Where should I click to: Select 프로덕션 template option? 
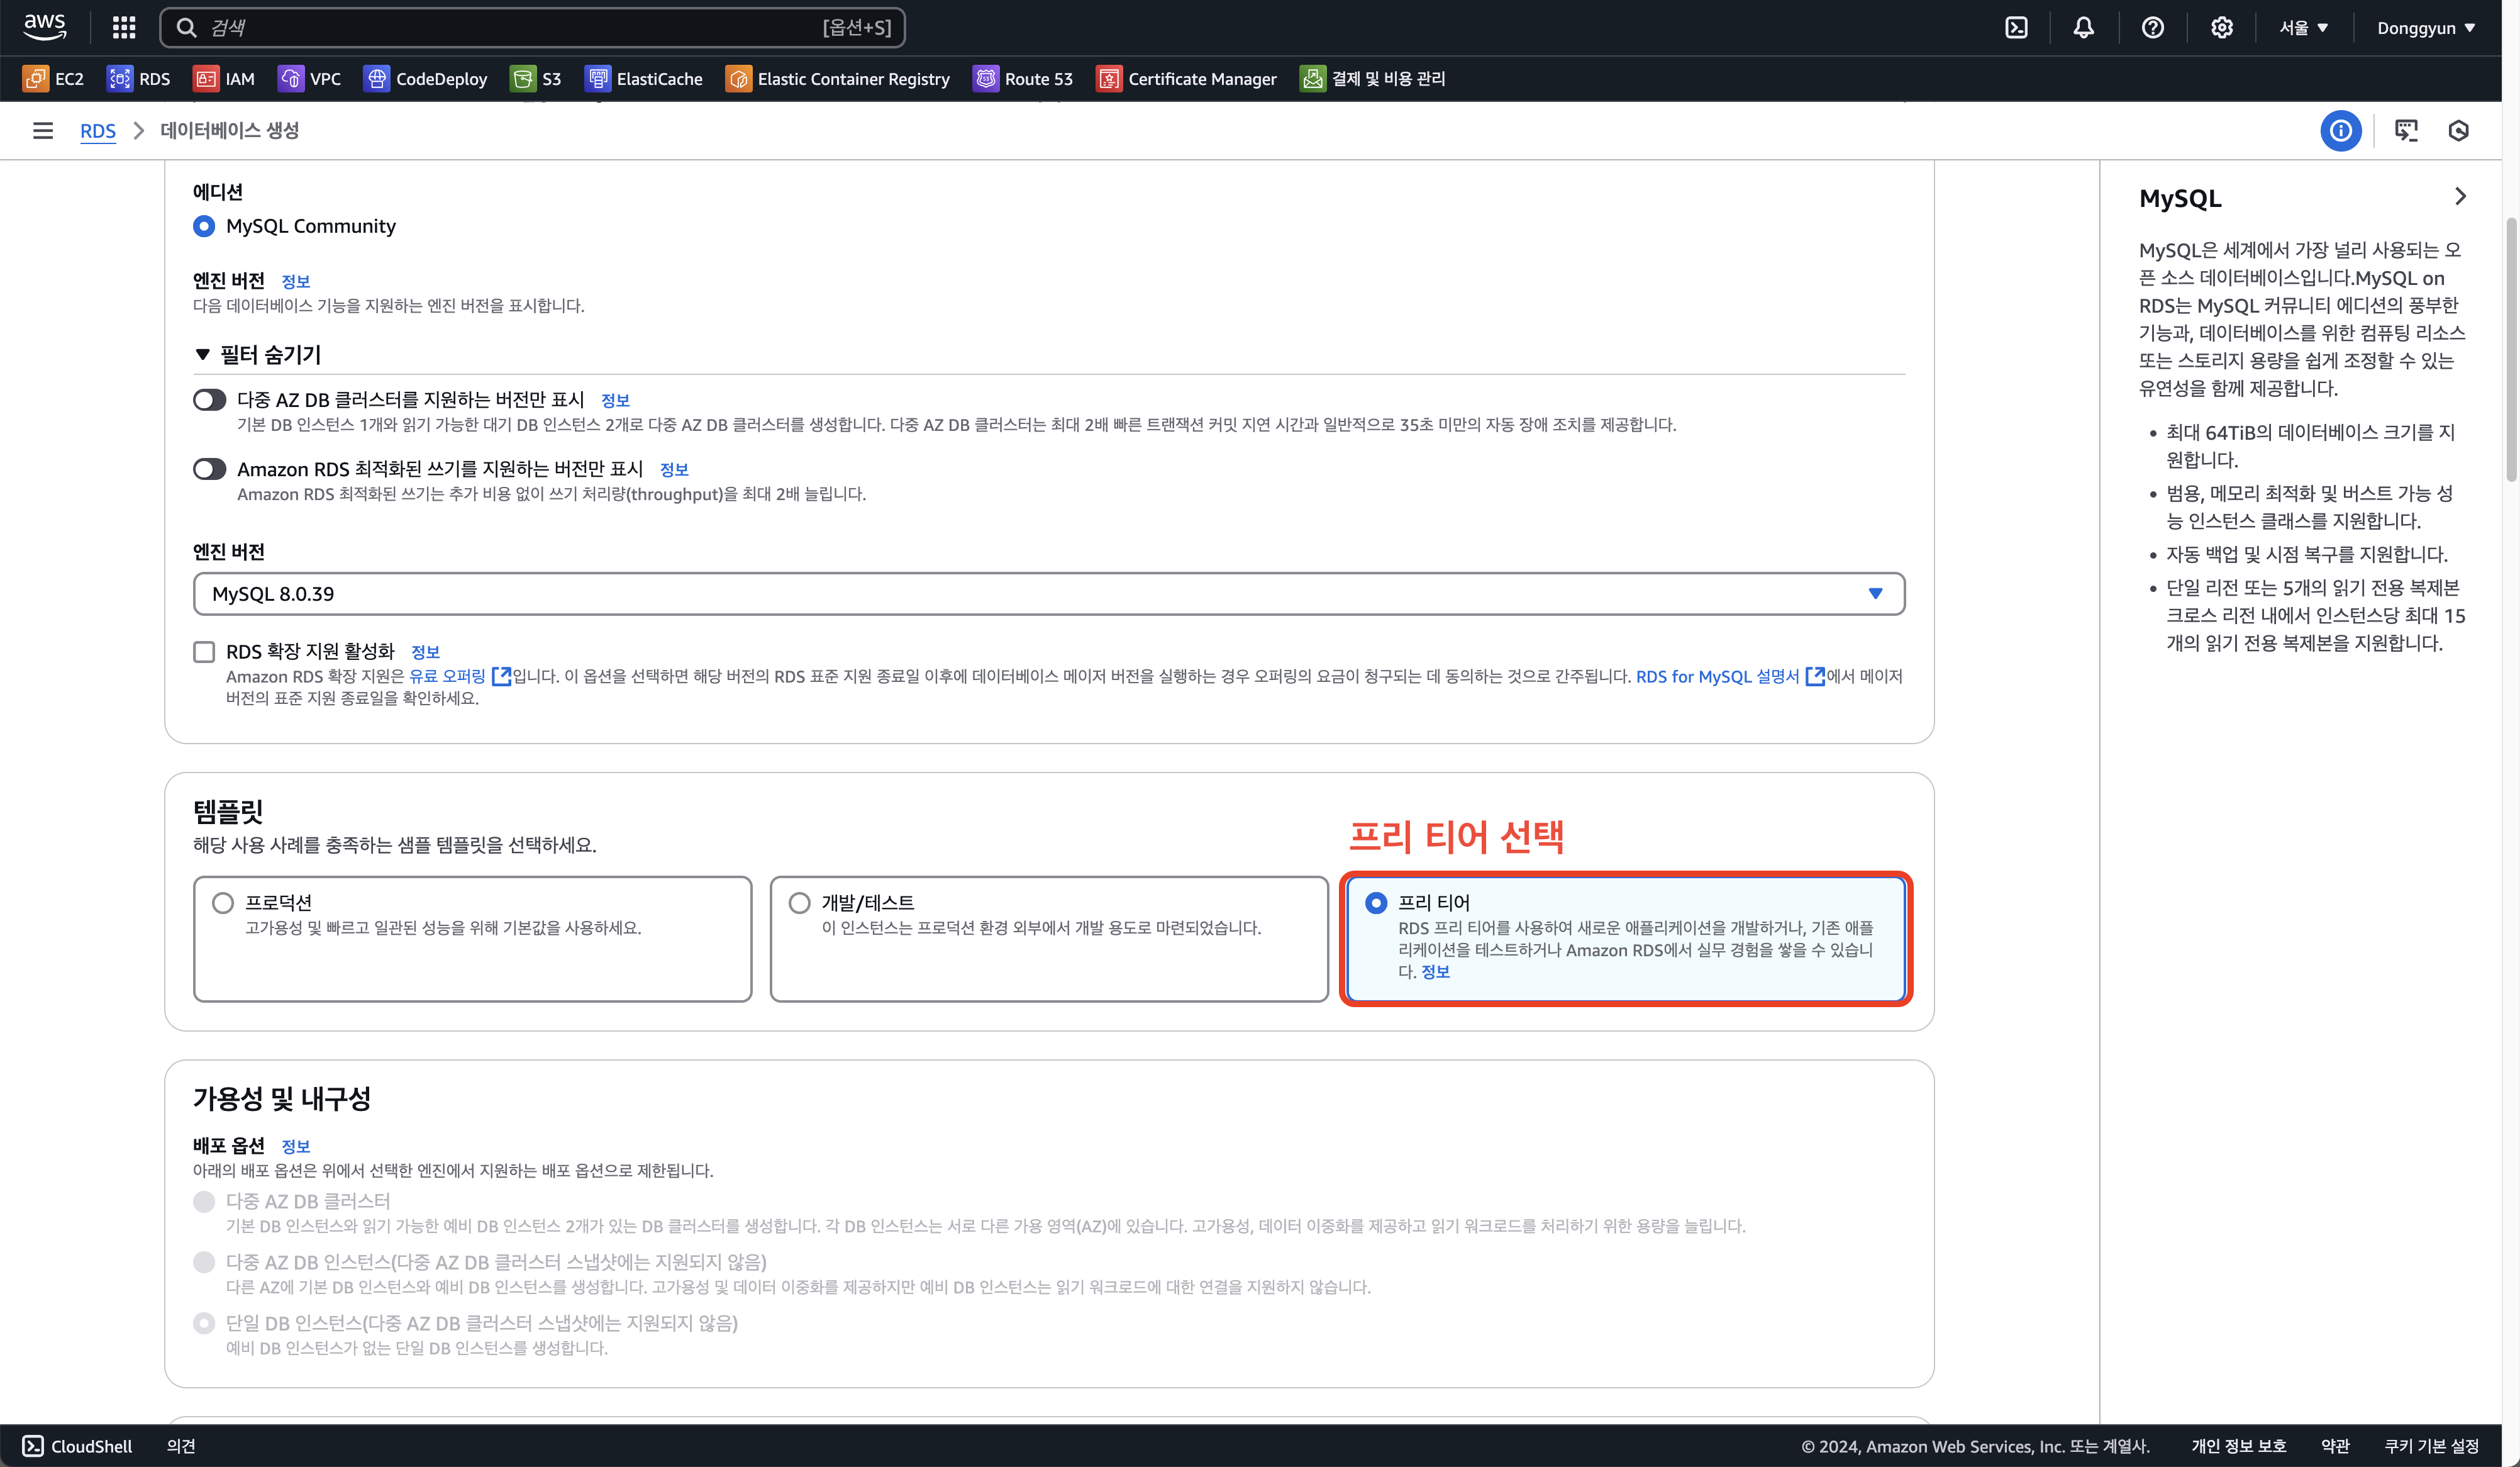(472, 939)
